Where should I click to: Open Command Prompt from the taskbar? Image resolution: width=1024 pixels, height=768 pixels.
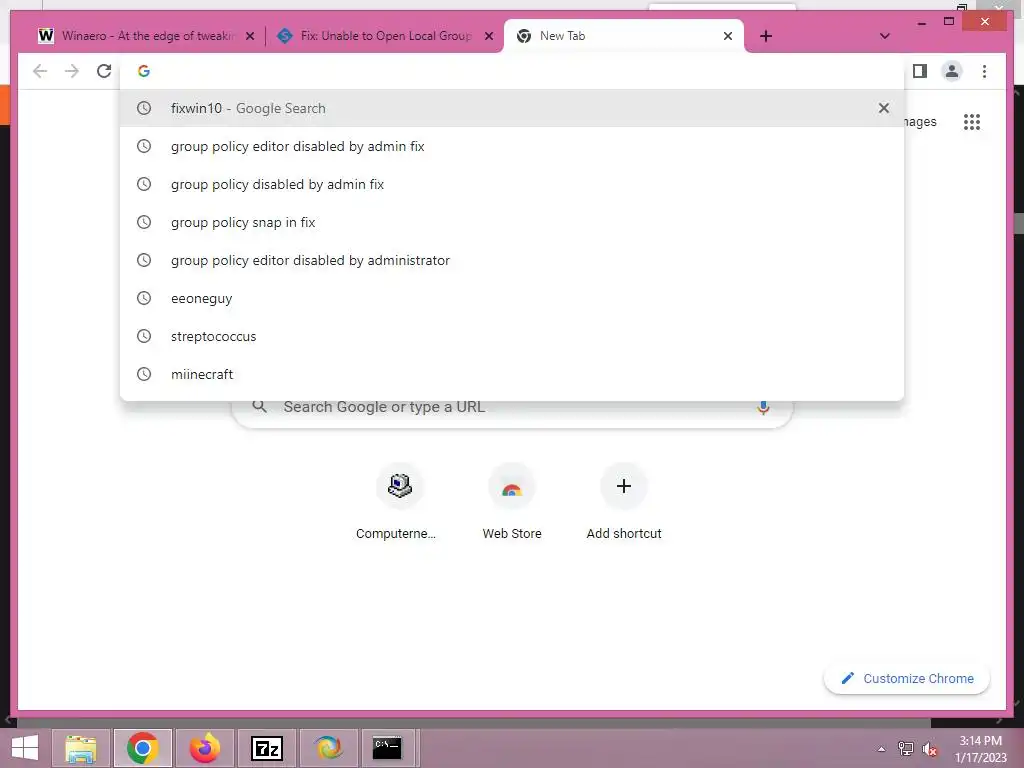point(387,748)
